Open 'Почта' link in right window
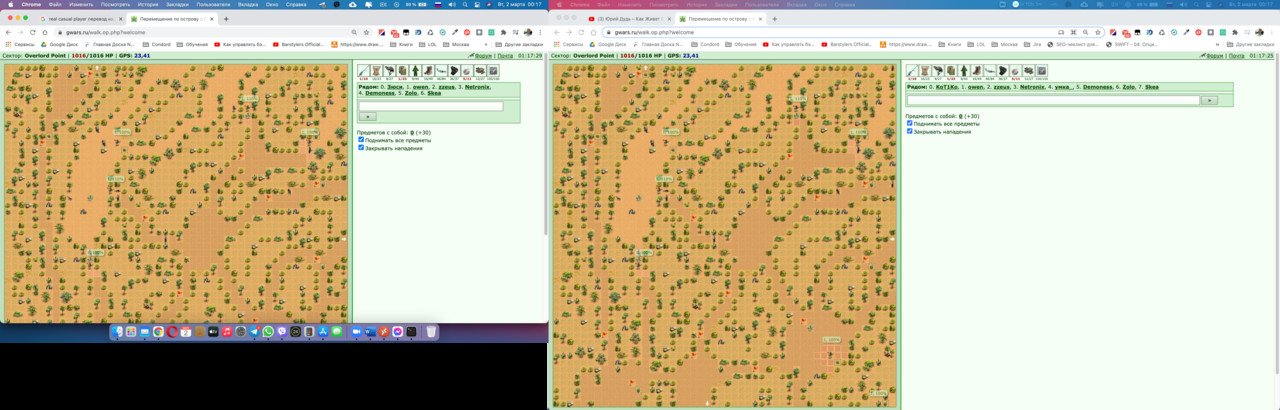This screenshot has width=1280, height=410. pos(1237,56)
